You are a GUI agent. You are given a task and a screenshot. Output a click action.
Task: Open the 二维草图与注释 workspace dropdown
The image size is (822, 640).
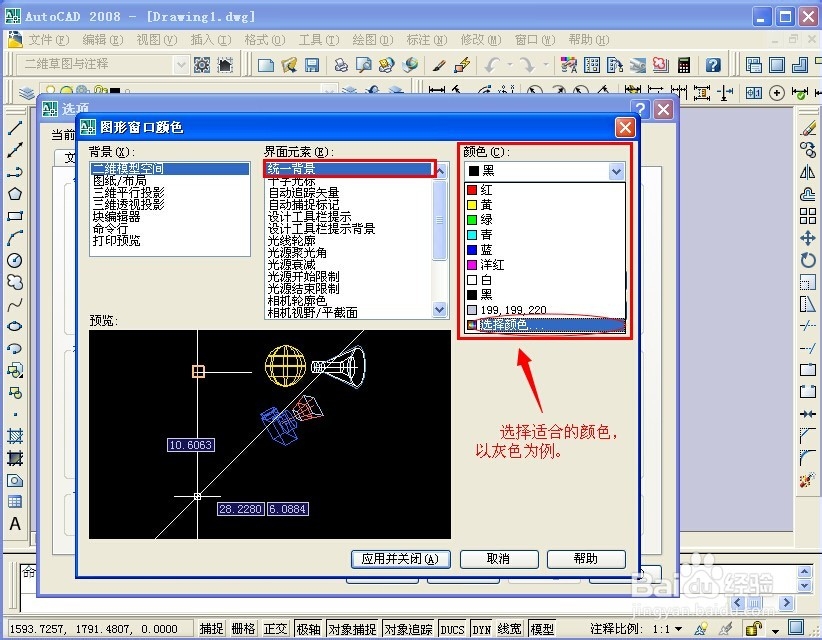tap(181, 65)
